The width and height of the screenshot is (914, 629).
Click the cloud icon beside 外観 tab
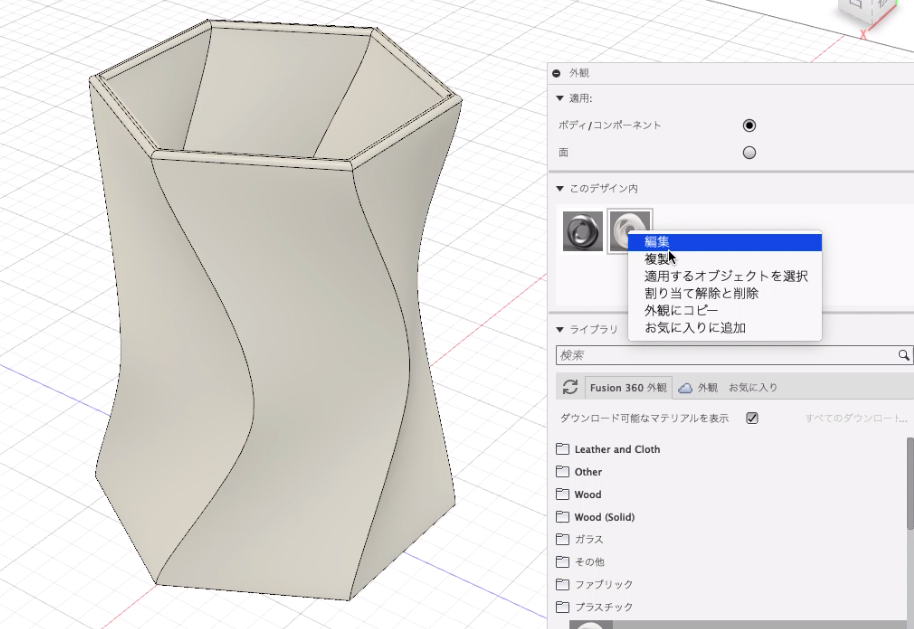685,388
